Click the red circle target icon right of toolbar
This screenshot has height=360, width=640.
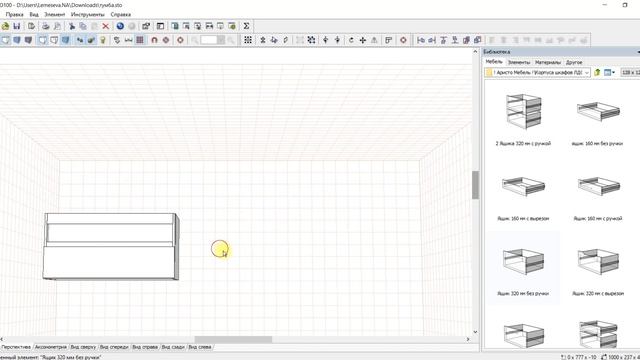pyautogui.click(x=403, y=40)
